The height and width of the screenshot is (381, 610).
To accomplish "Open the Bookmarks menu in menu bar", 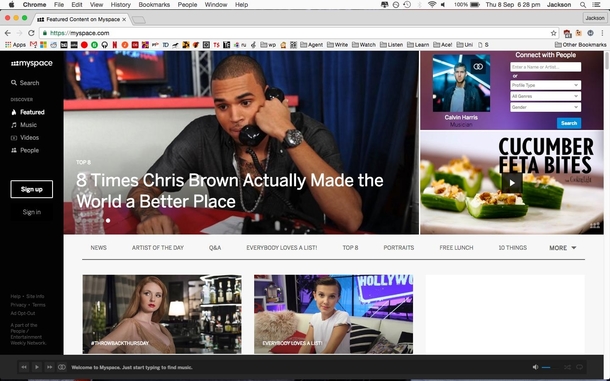I will [x=154, y=5].
